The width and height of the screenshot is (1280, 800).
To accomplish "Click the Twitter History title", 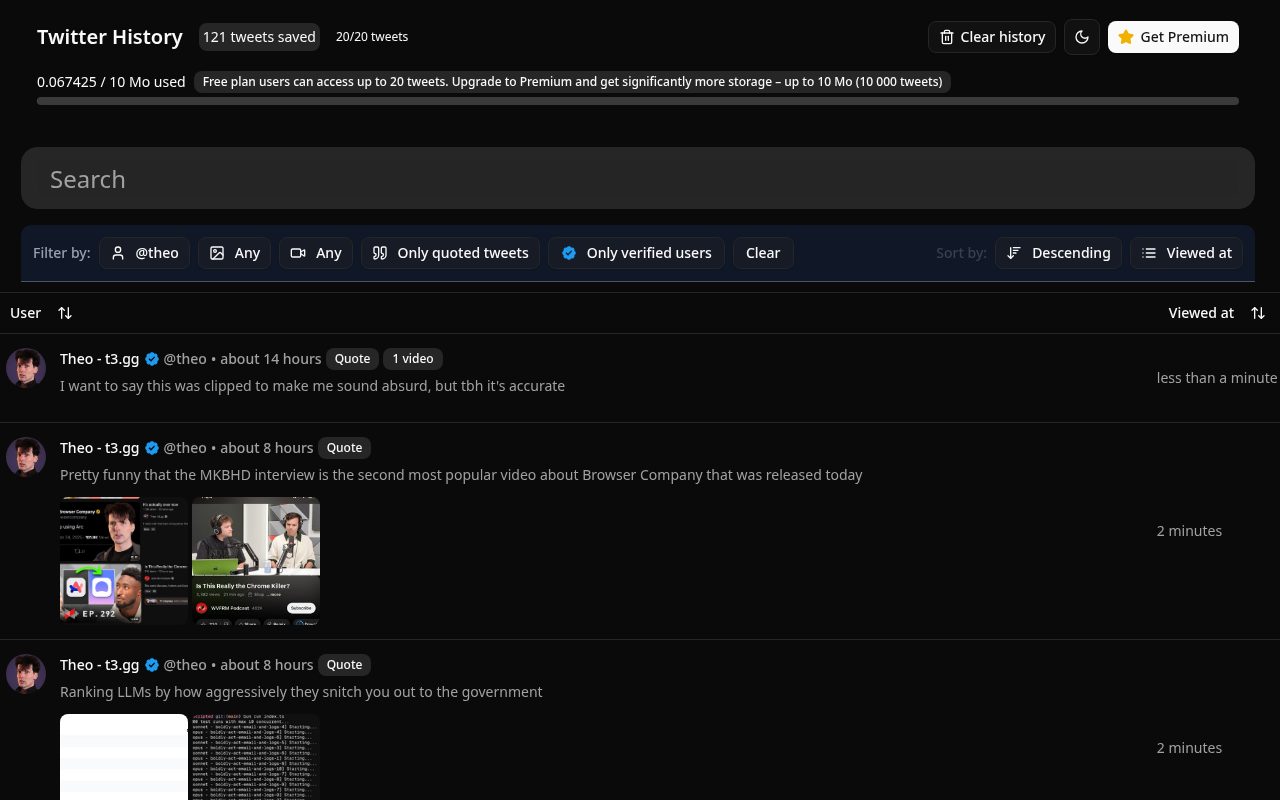I will pos(110,37).
